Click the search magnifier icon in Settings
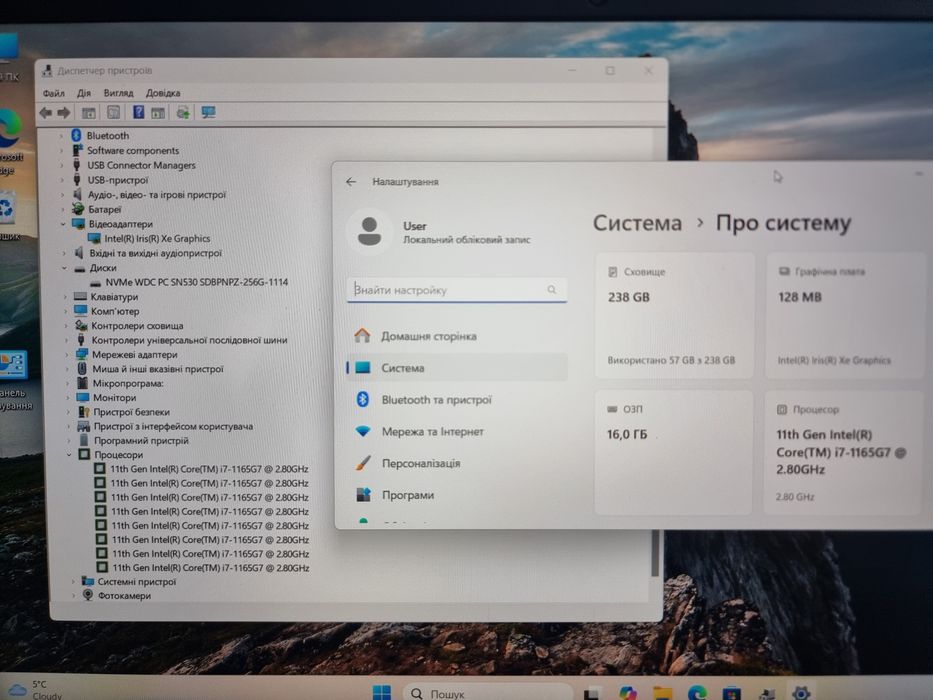Screen dimensions: 933x700 click(x=552, y=290)
